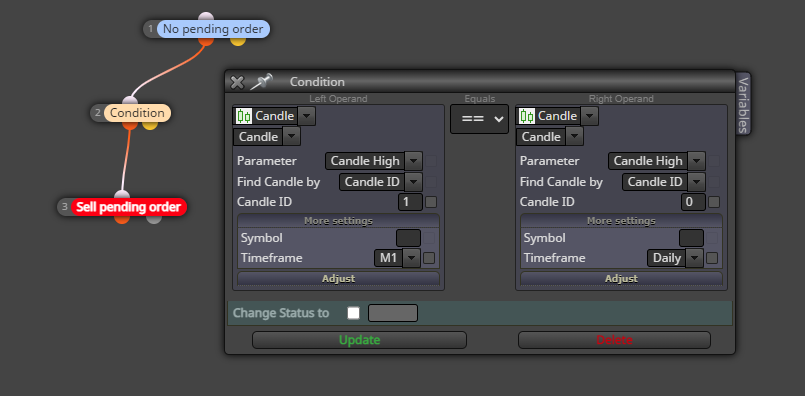Image resolution: width=805 pixels, height=396 pixels.
Task: Toggle checkbox next to right Parameter
Action: pyautogui.click(x=714, y=161)
